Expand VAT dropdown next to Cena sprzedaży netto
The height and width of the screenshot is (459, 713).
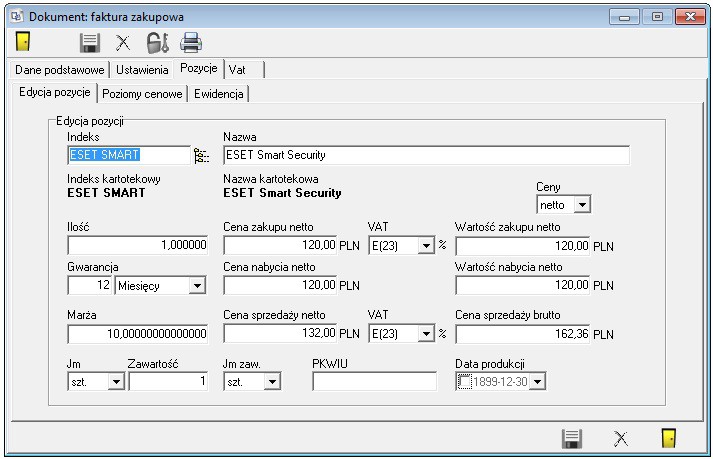point(426,334)
